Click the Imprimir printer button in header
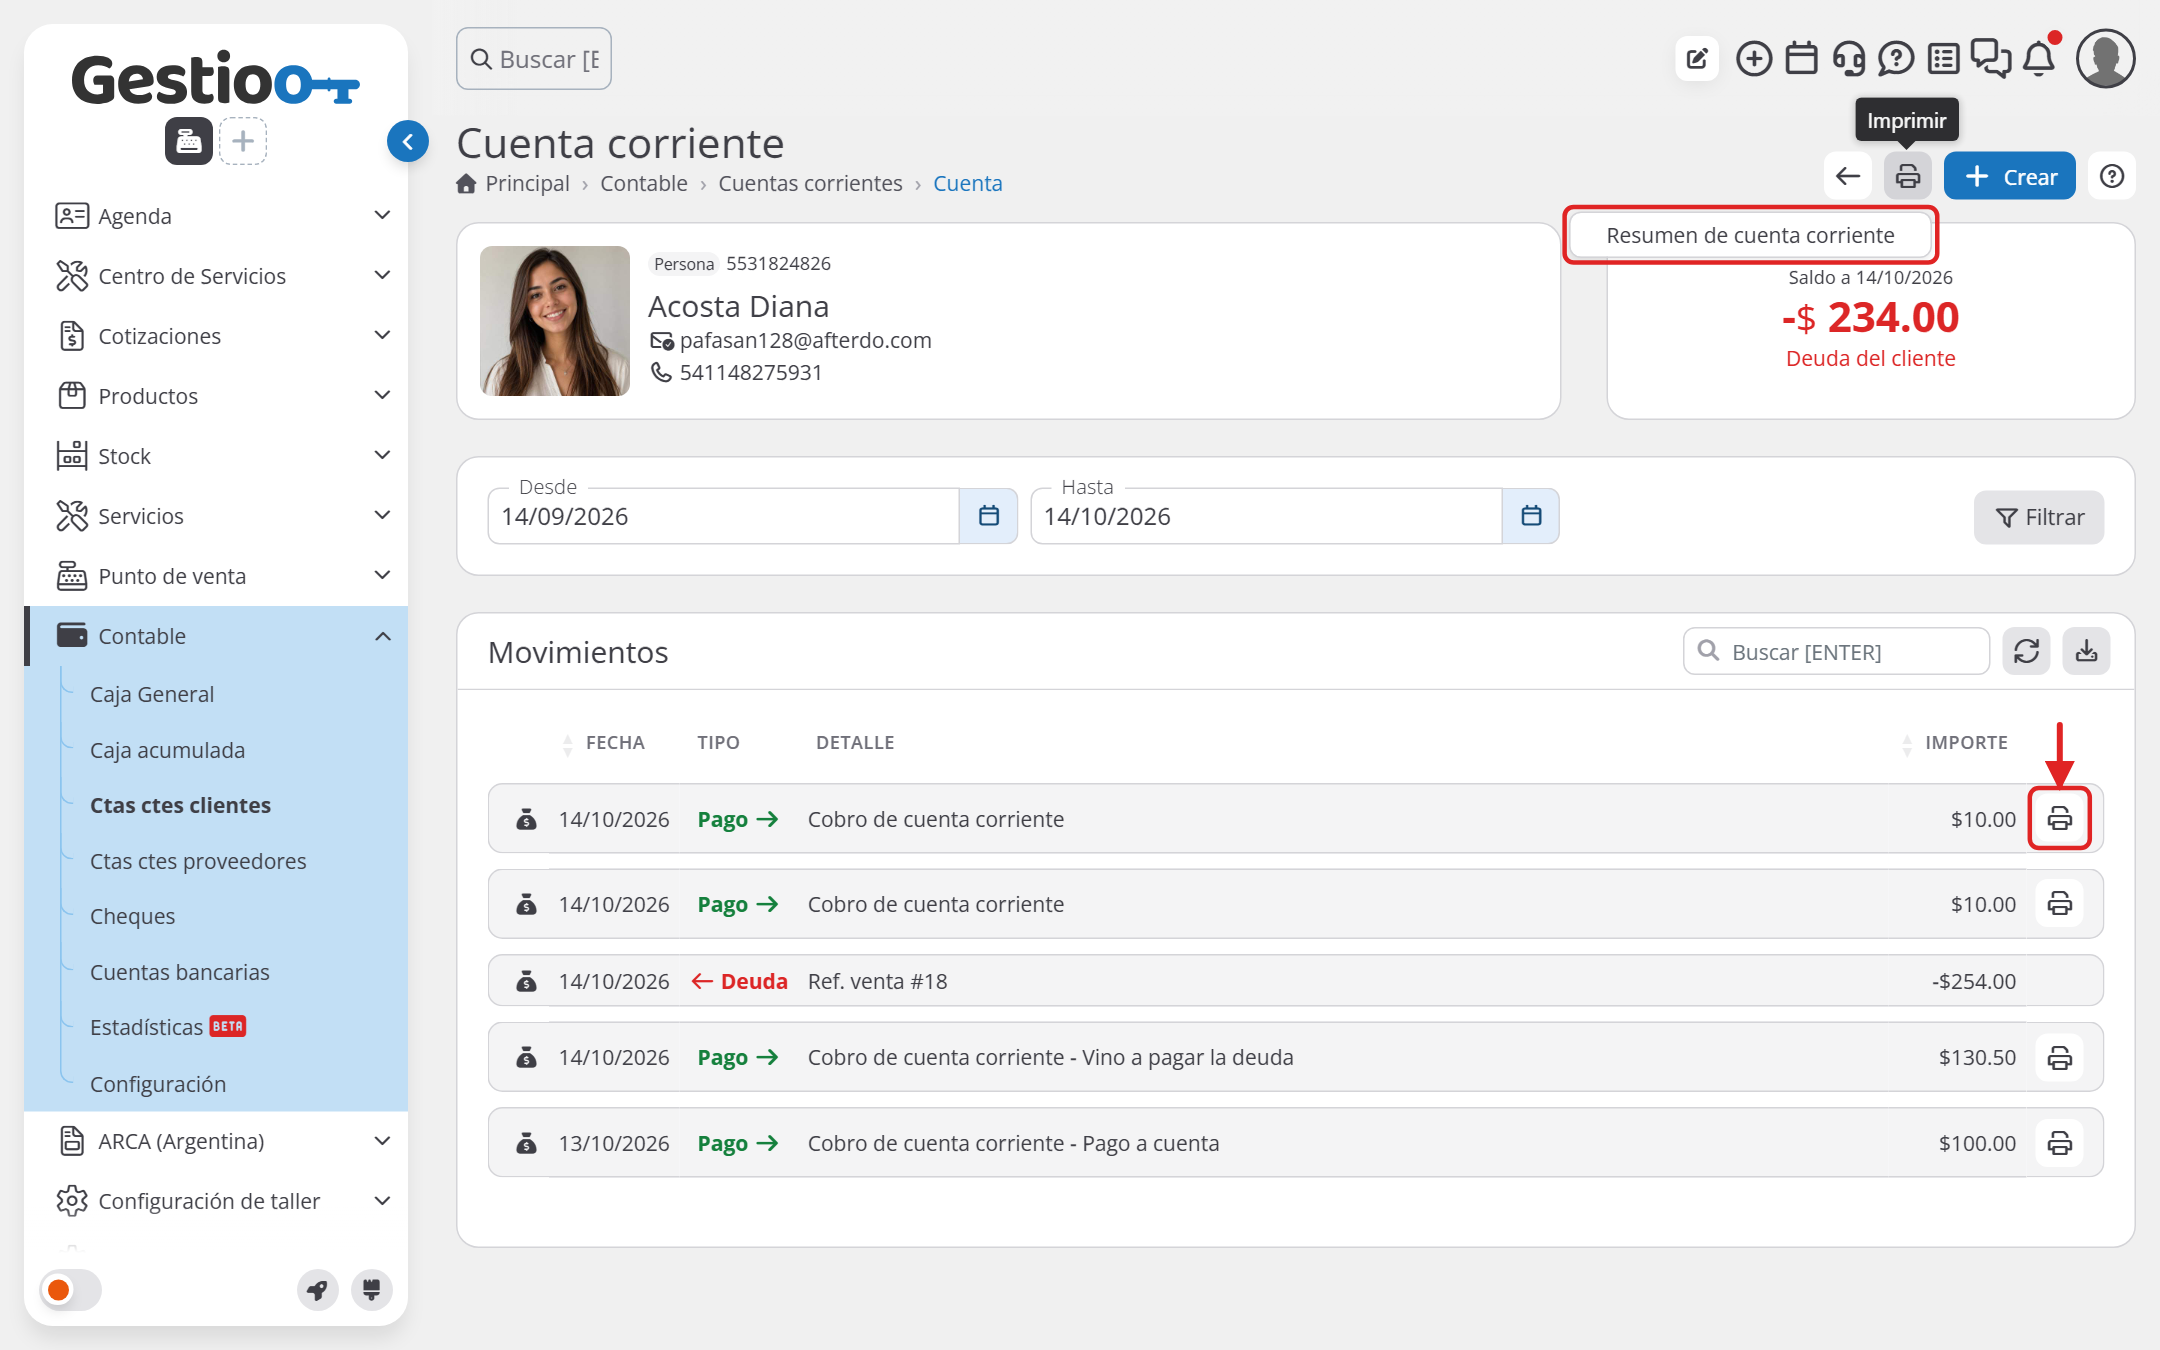This screenshot has height=1350, width=2160. click(1908, 177)
